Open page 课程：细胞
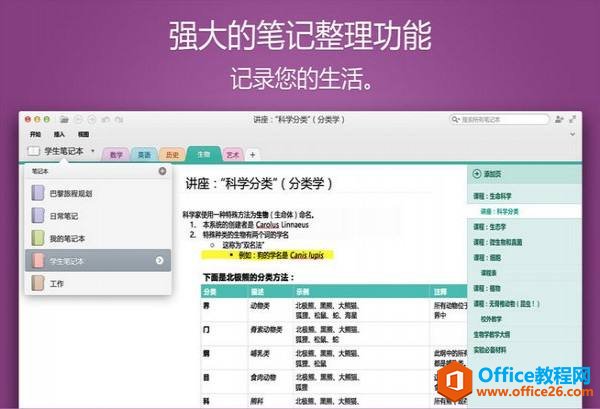Screen dimensions: 600x409 (x=524, y=257)
